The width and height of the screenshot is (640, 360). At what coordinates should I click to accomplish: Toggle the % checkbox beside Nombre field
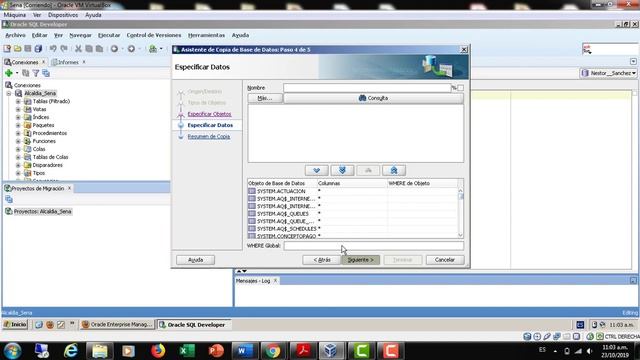click(460, 88)
